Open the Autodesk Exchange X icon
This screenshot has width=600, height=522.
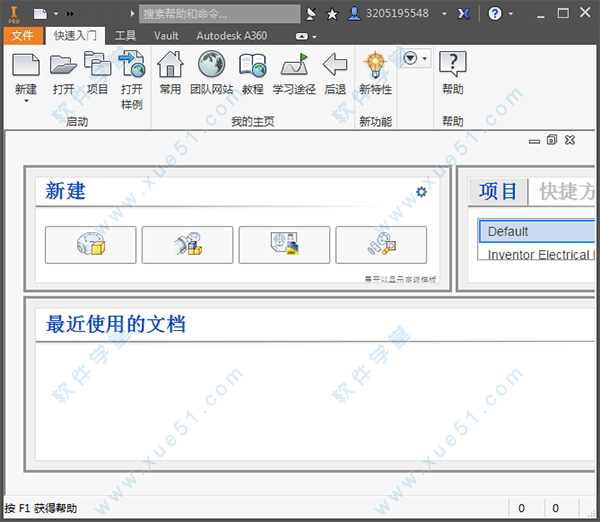(463, 14)
